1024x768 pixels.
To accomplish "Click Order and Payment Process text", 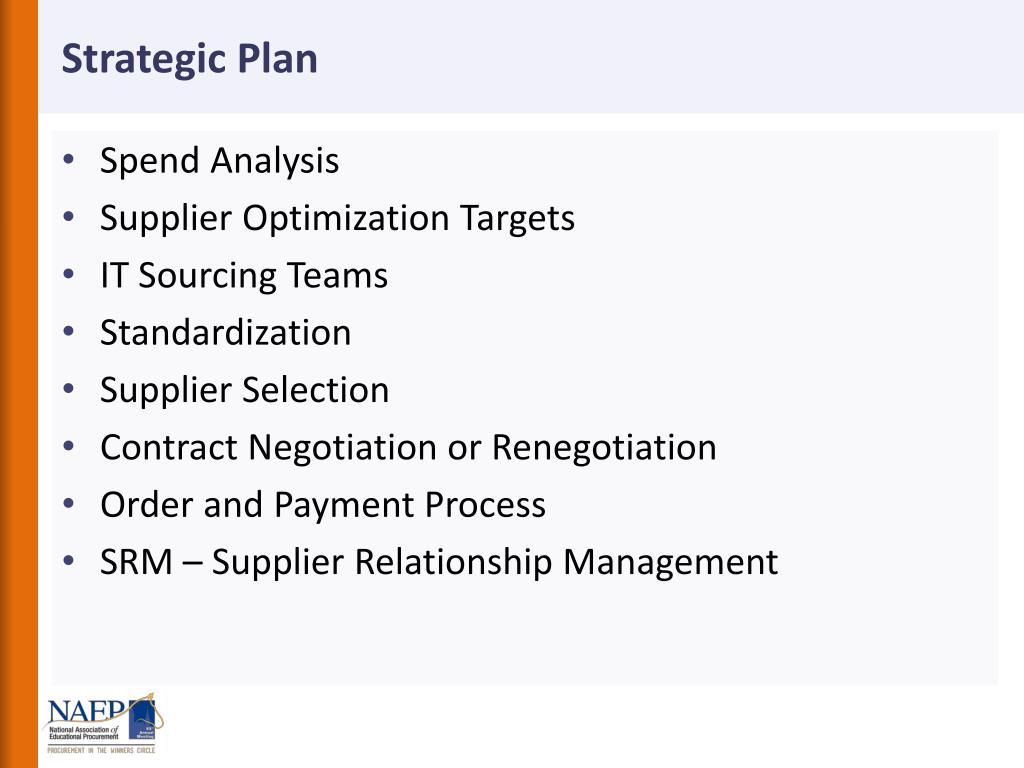I will pyautogui.click(x=323, y=505).
